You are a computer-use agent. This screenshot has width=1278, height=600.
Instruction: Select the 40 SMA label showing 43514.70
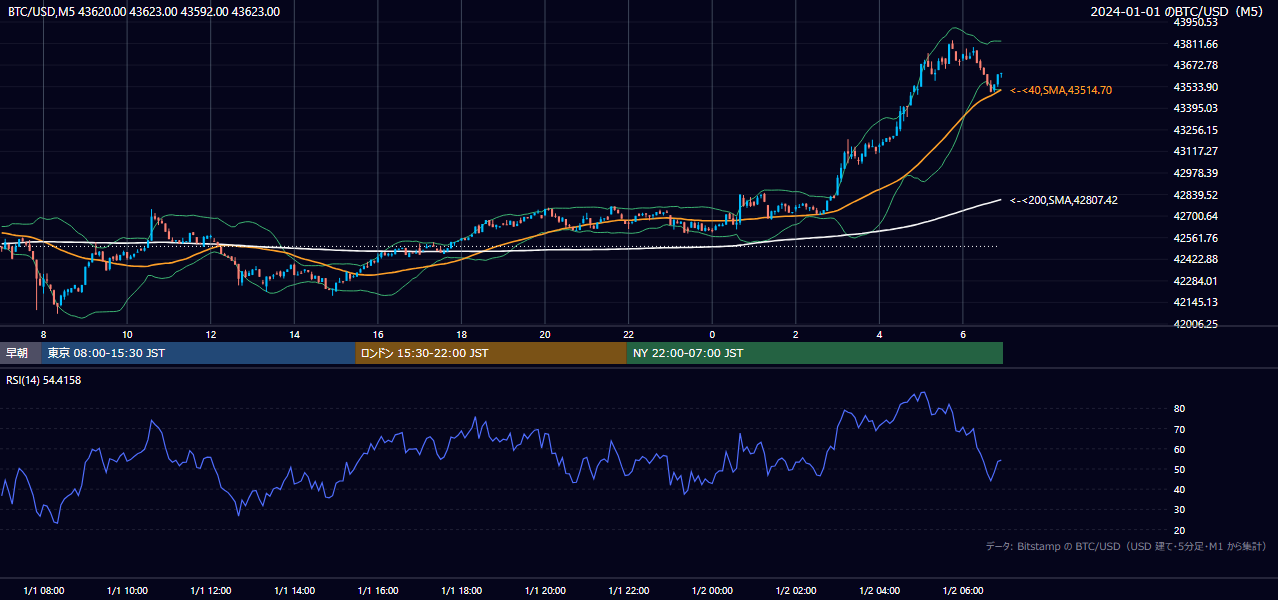click(1061, 90)
